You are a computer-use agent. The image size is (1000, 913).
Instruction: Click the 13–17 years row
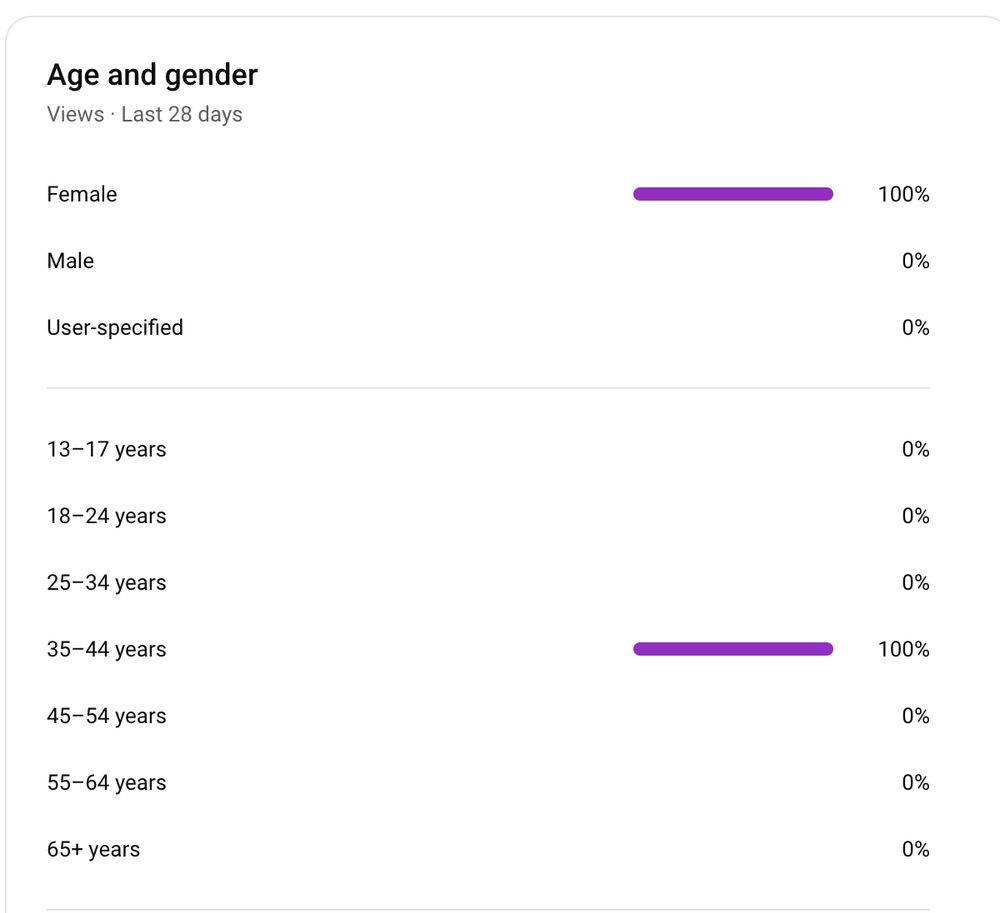point(489,449)
